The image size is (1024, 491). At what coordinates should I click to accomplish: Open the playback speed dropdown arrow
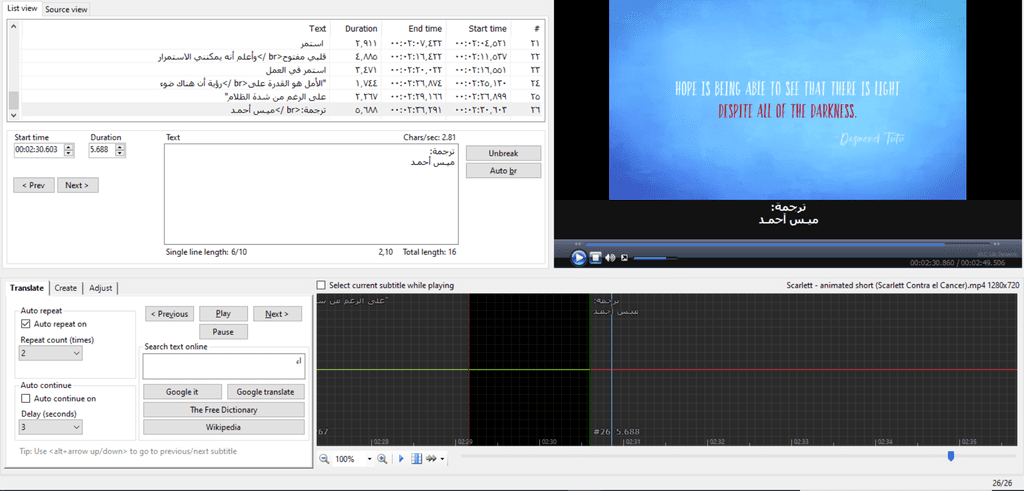click(x=443, y=460)
